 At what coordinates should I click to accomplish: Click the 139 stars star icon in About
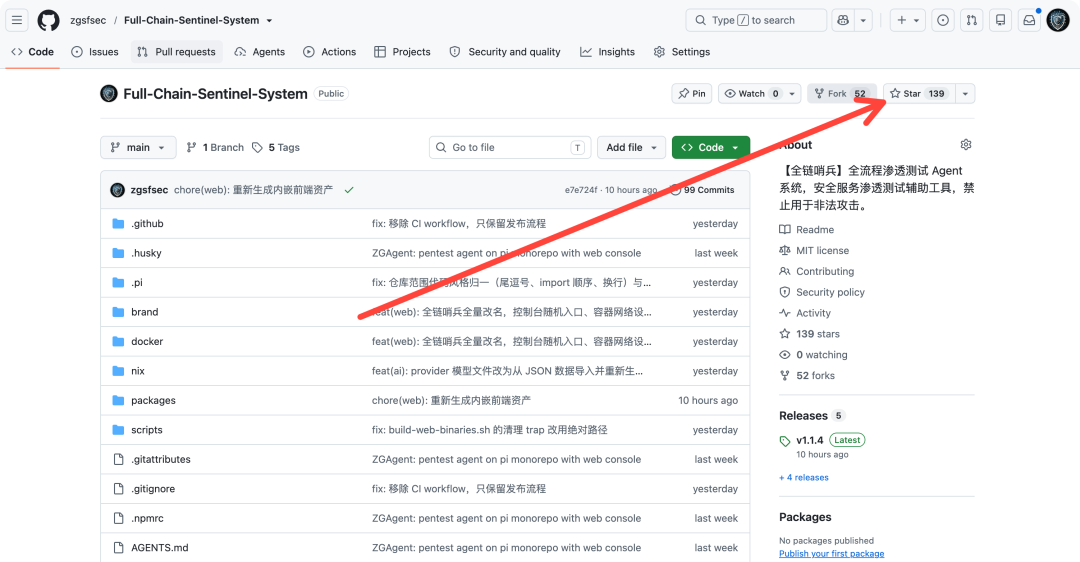click(x=785, y=334)
